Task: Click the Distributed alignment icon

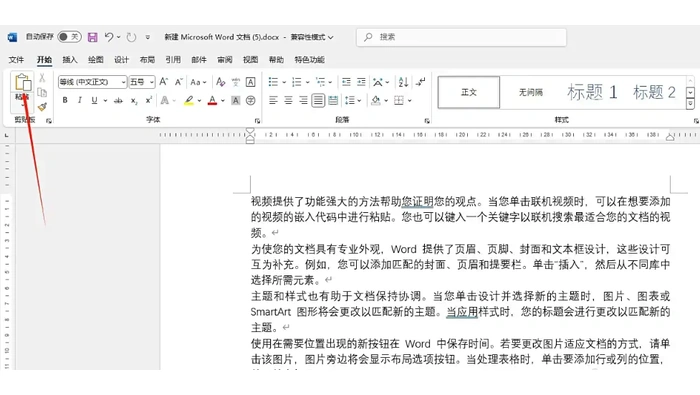Action: click(333, 100)
